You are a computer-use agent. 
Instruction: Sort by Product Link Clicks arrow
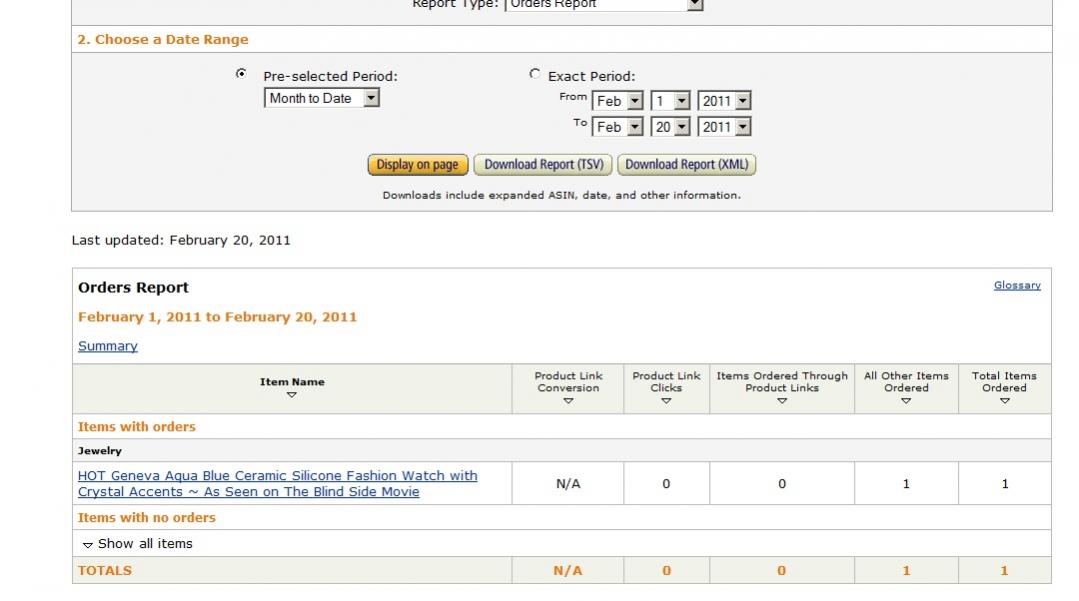666,401
